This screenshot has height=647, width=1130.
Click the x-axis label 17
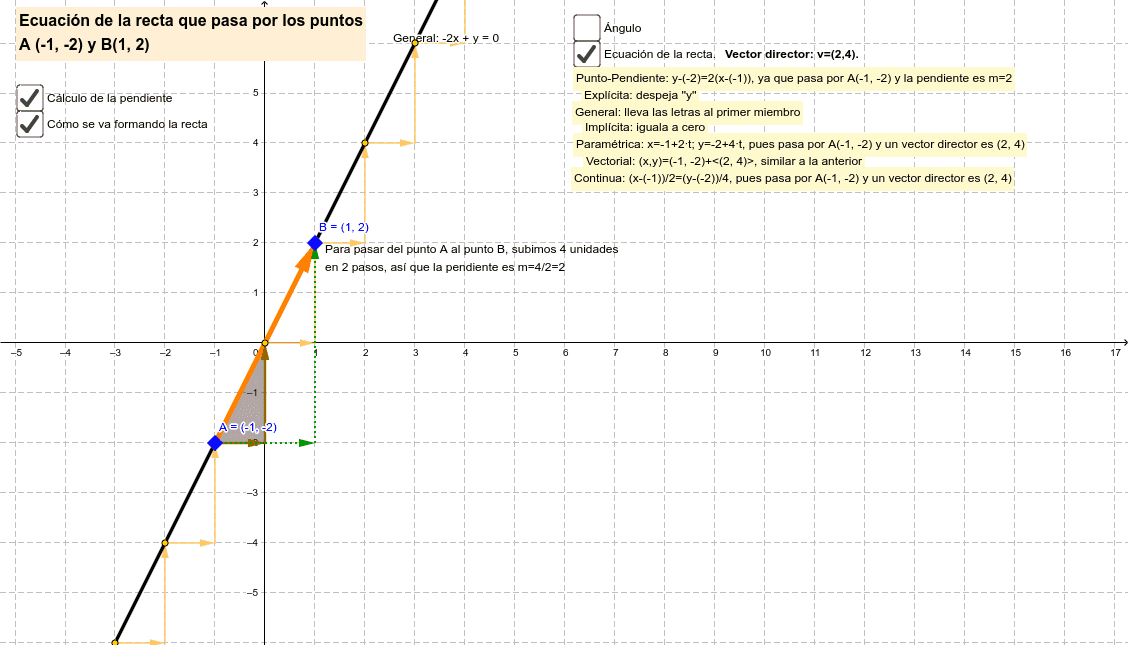tap(1116, 353)
